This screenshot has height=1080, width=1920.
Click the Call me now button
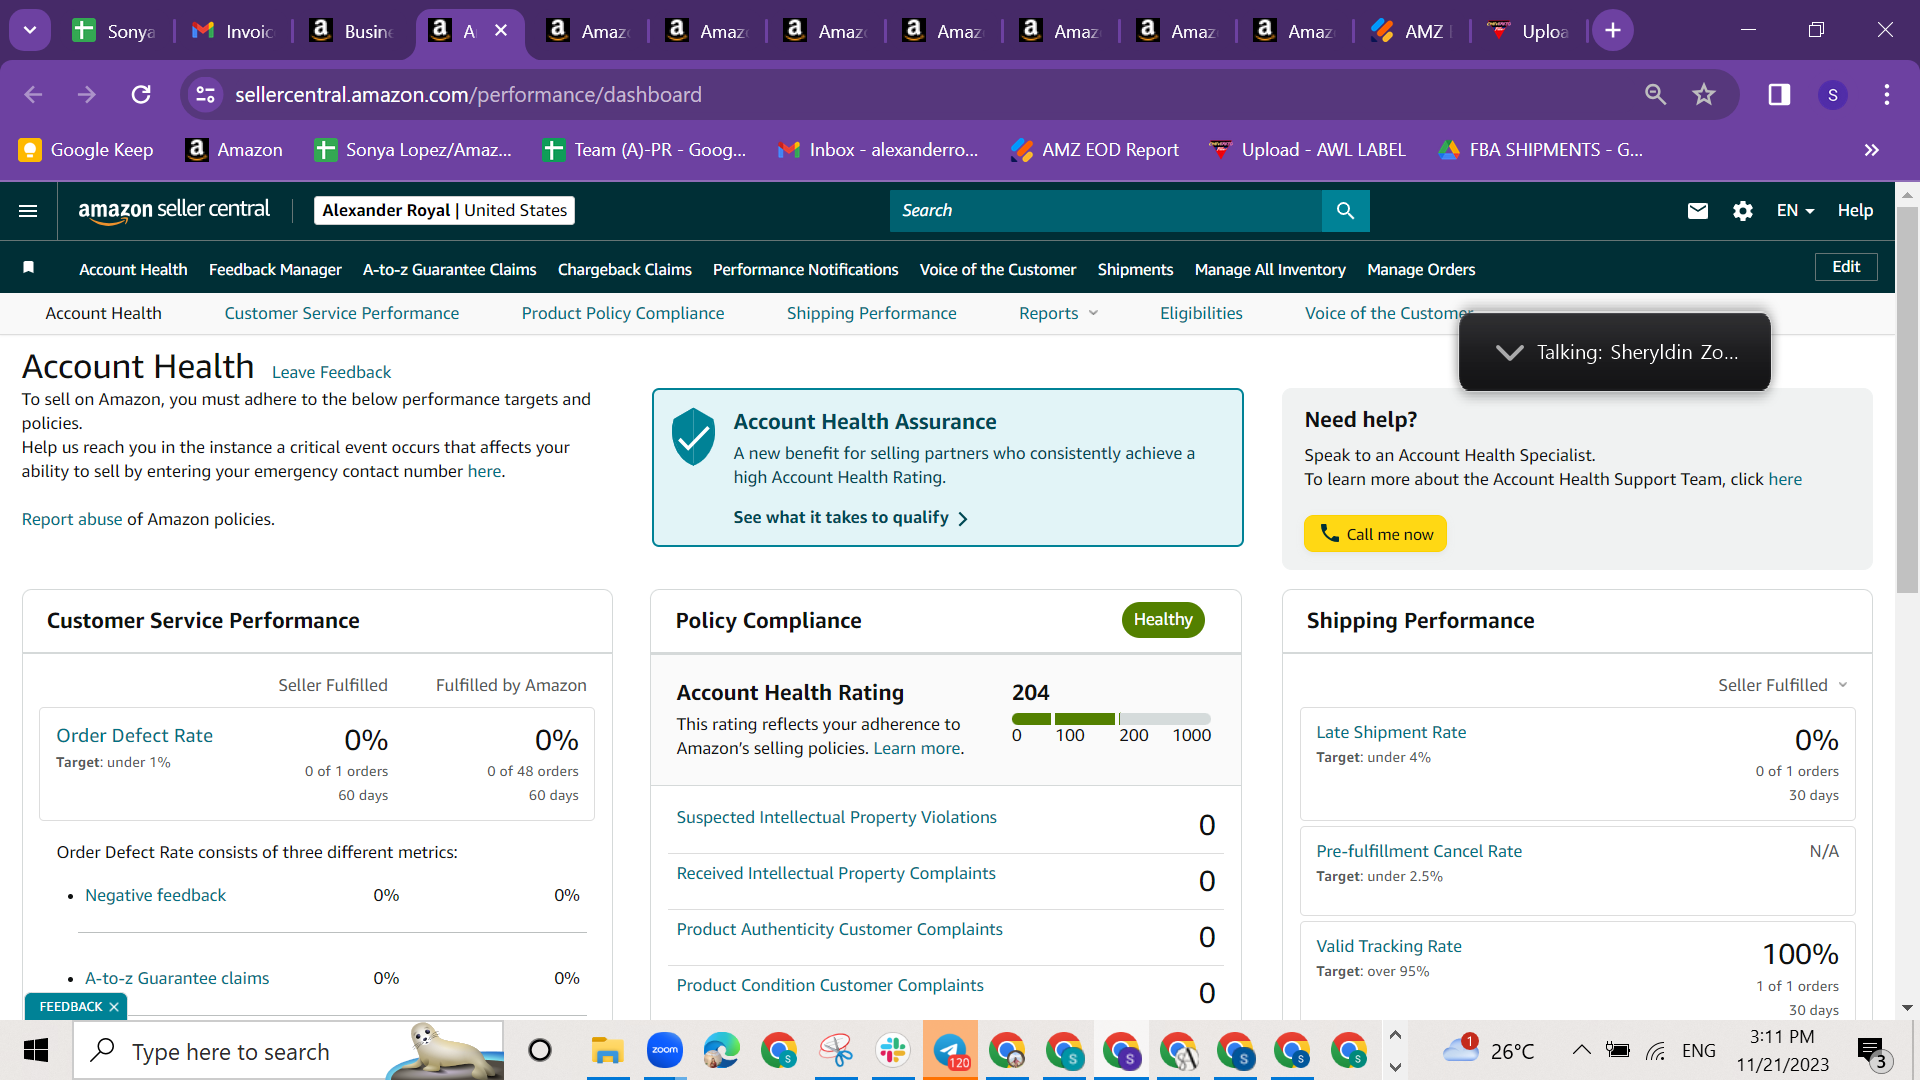[x=1375, y=534]
